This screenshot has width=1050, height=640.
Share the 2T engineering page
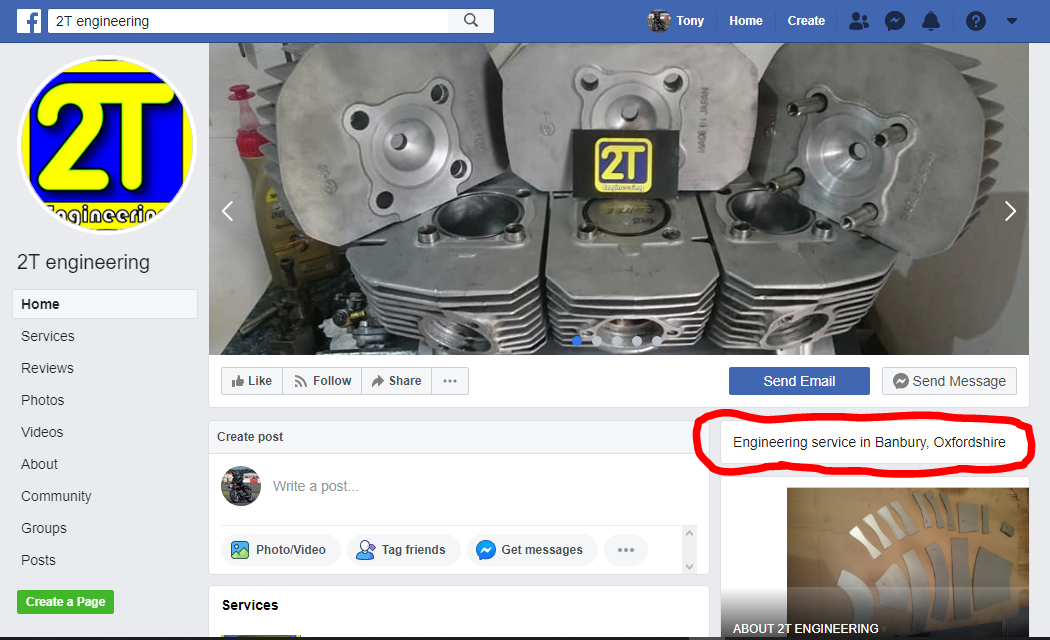[x=396, y=381]
